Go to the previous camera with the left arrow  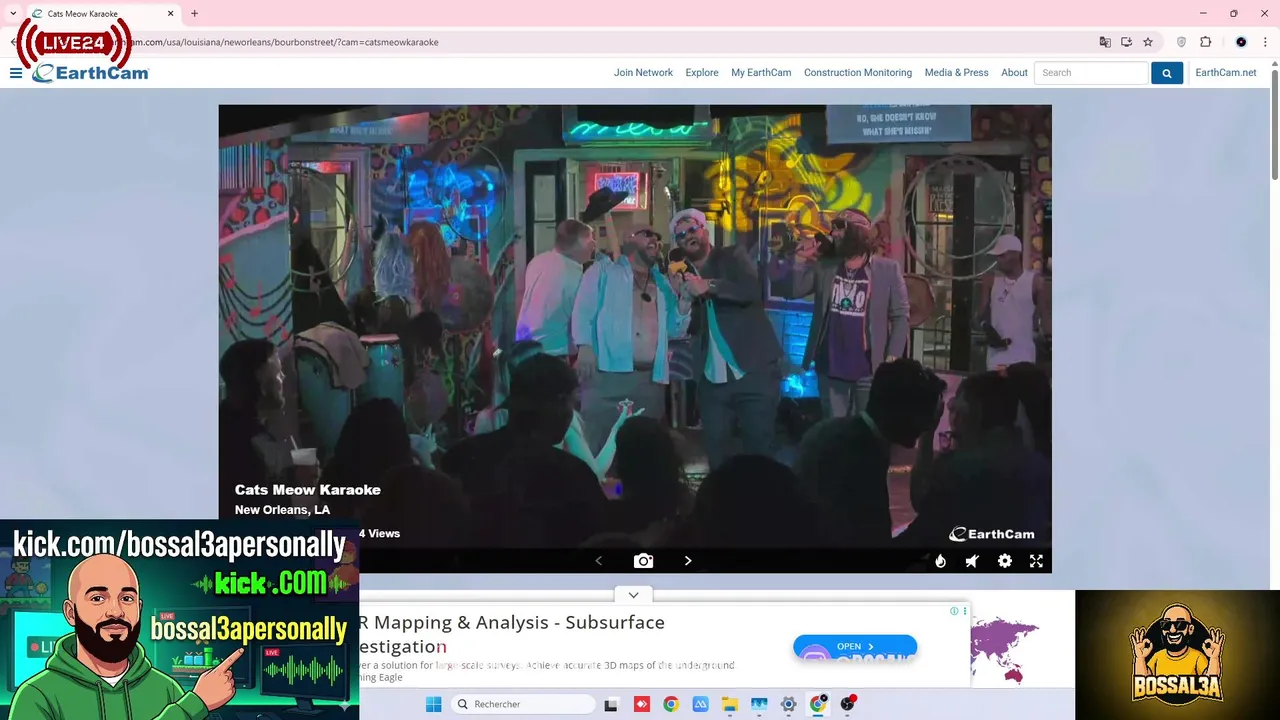coord(599,561)
